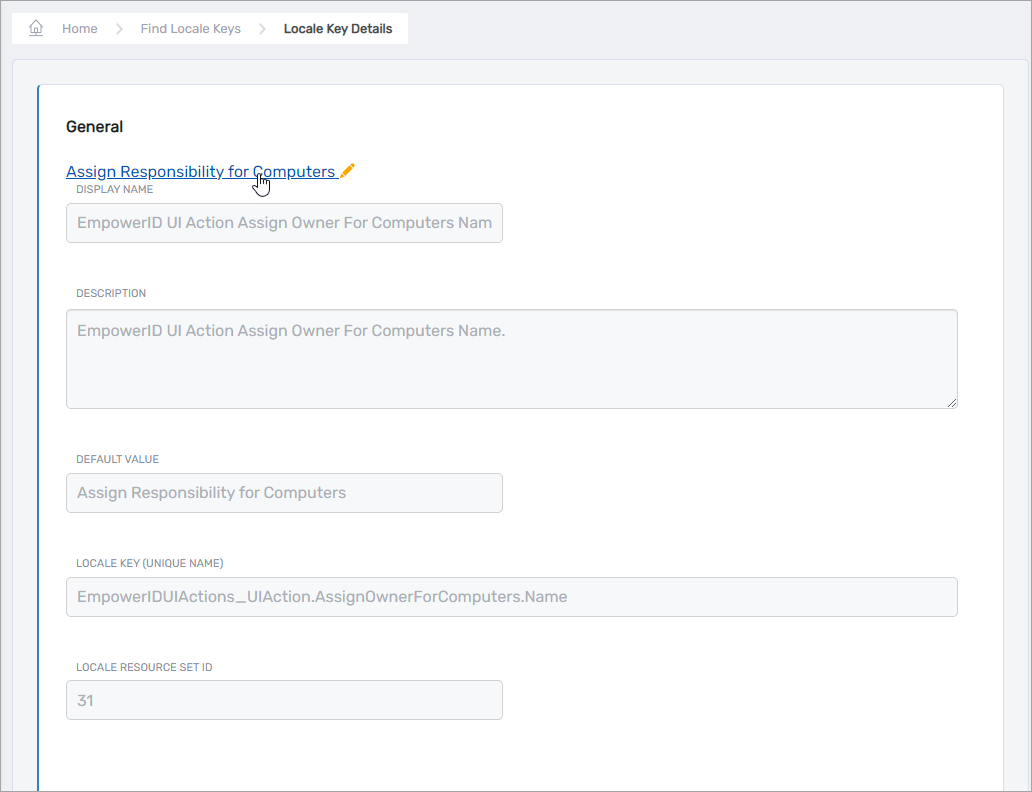
Task: Select the Locale Key unique name field
Action: click(511, 597)
